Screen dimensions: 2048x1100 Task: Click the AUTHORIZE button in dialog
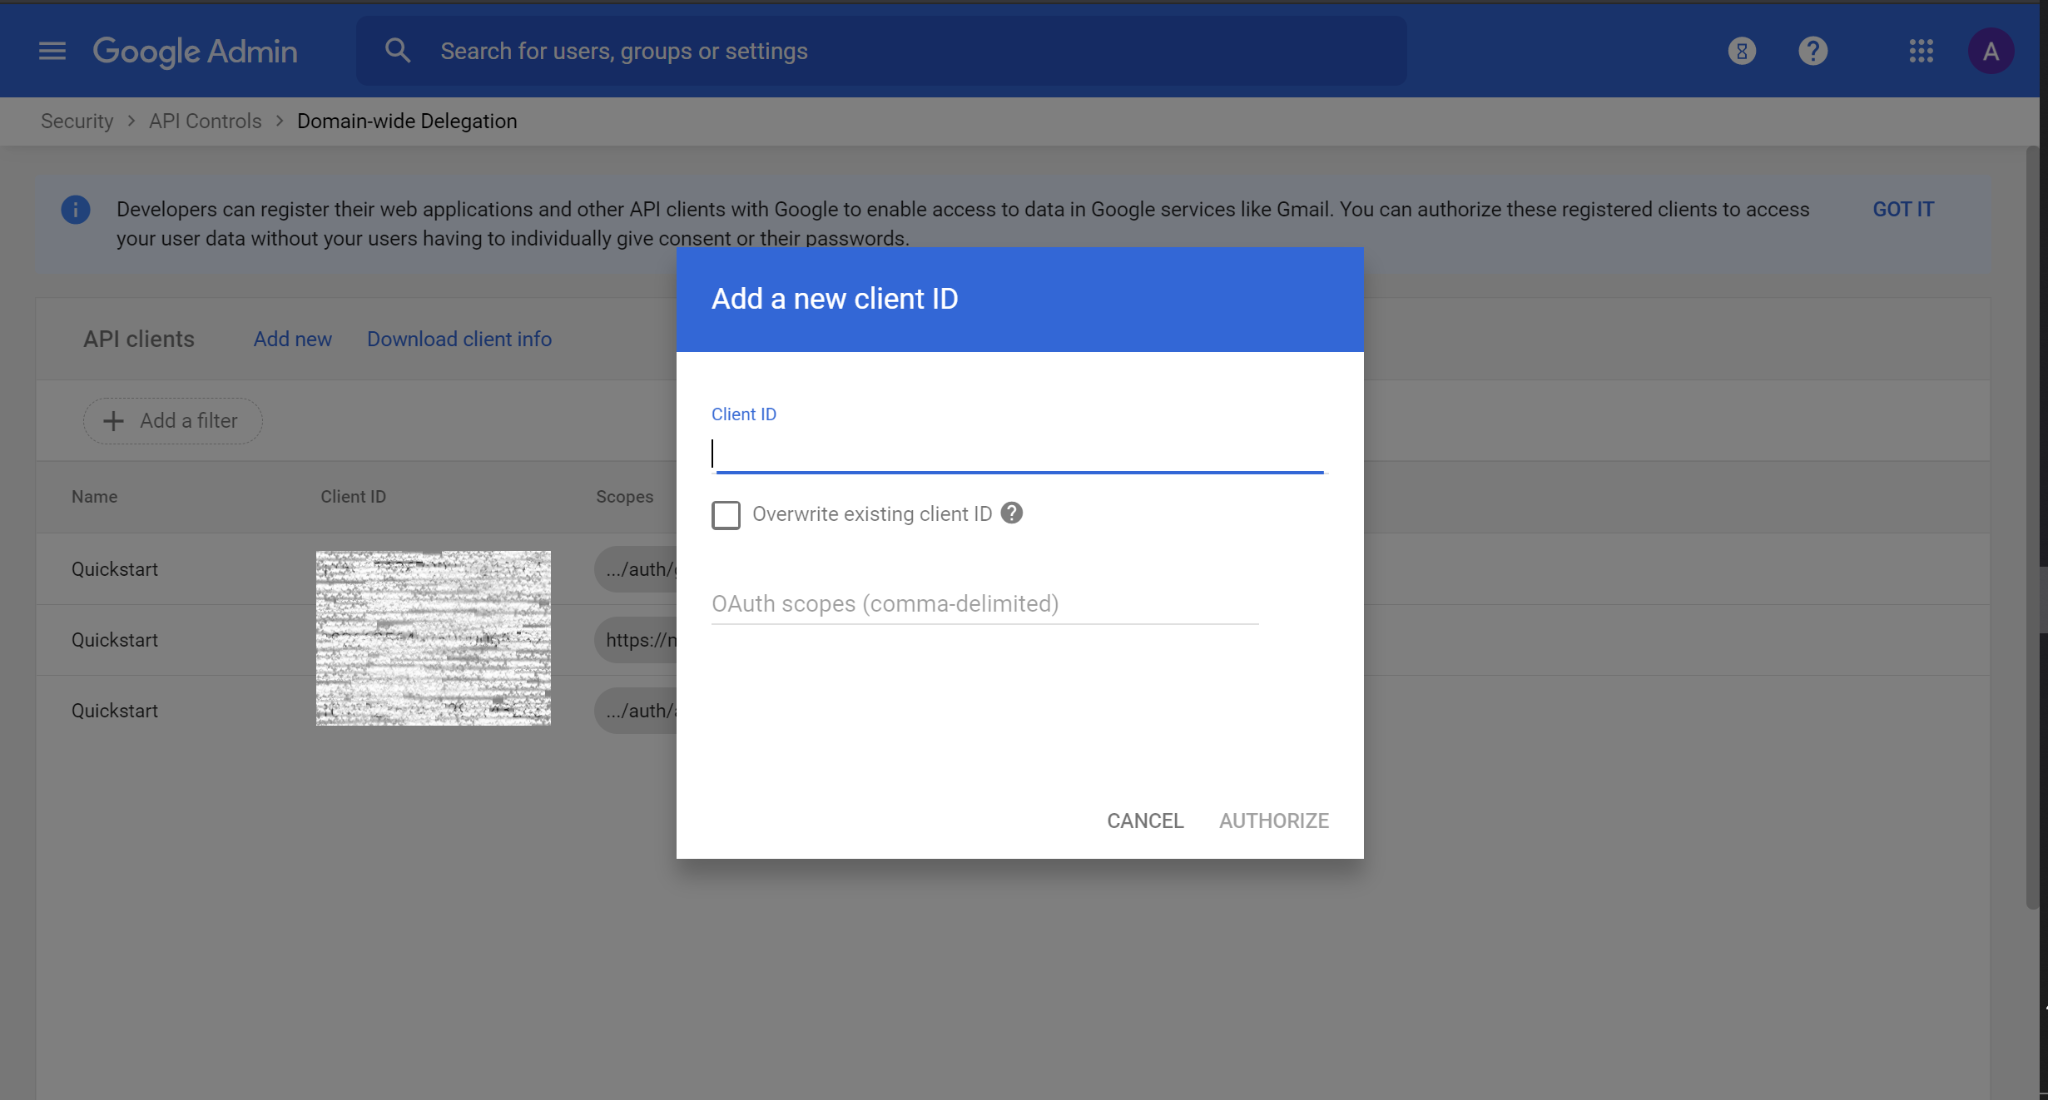(1273, 821)
